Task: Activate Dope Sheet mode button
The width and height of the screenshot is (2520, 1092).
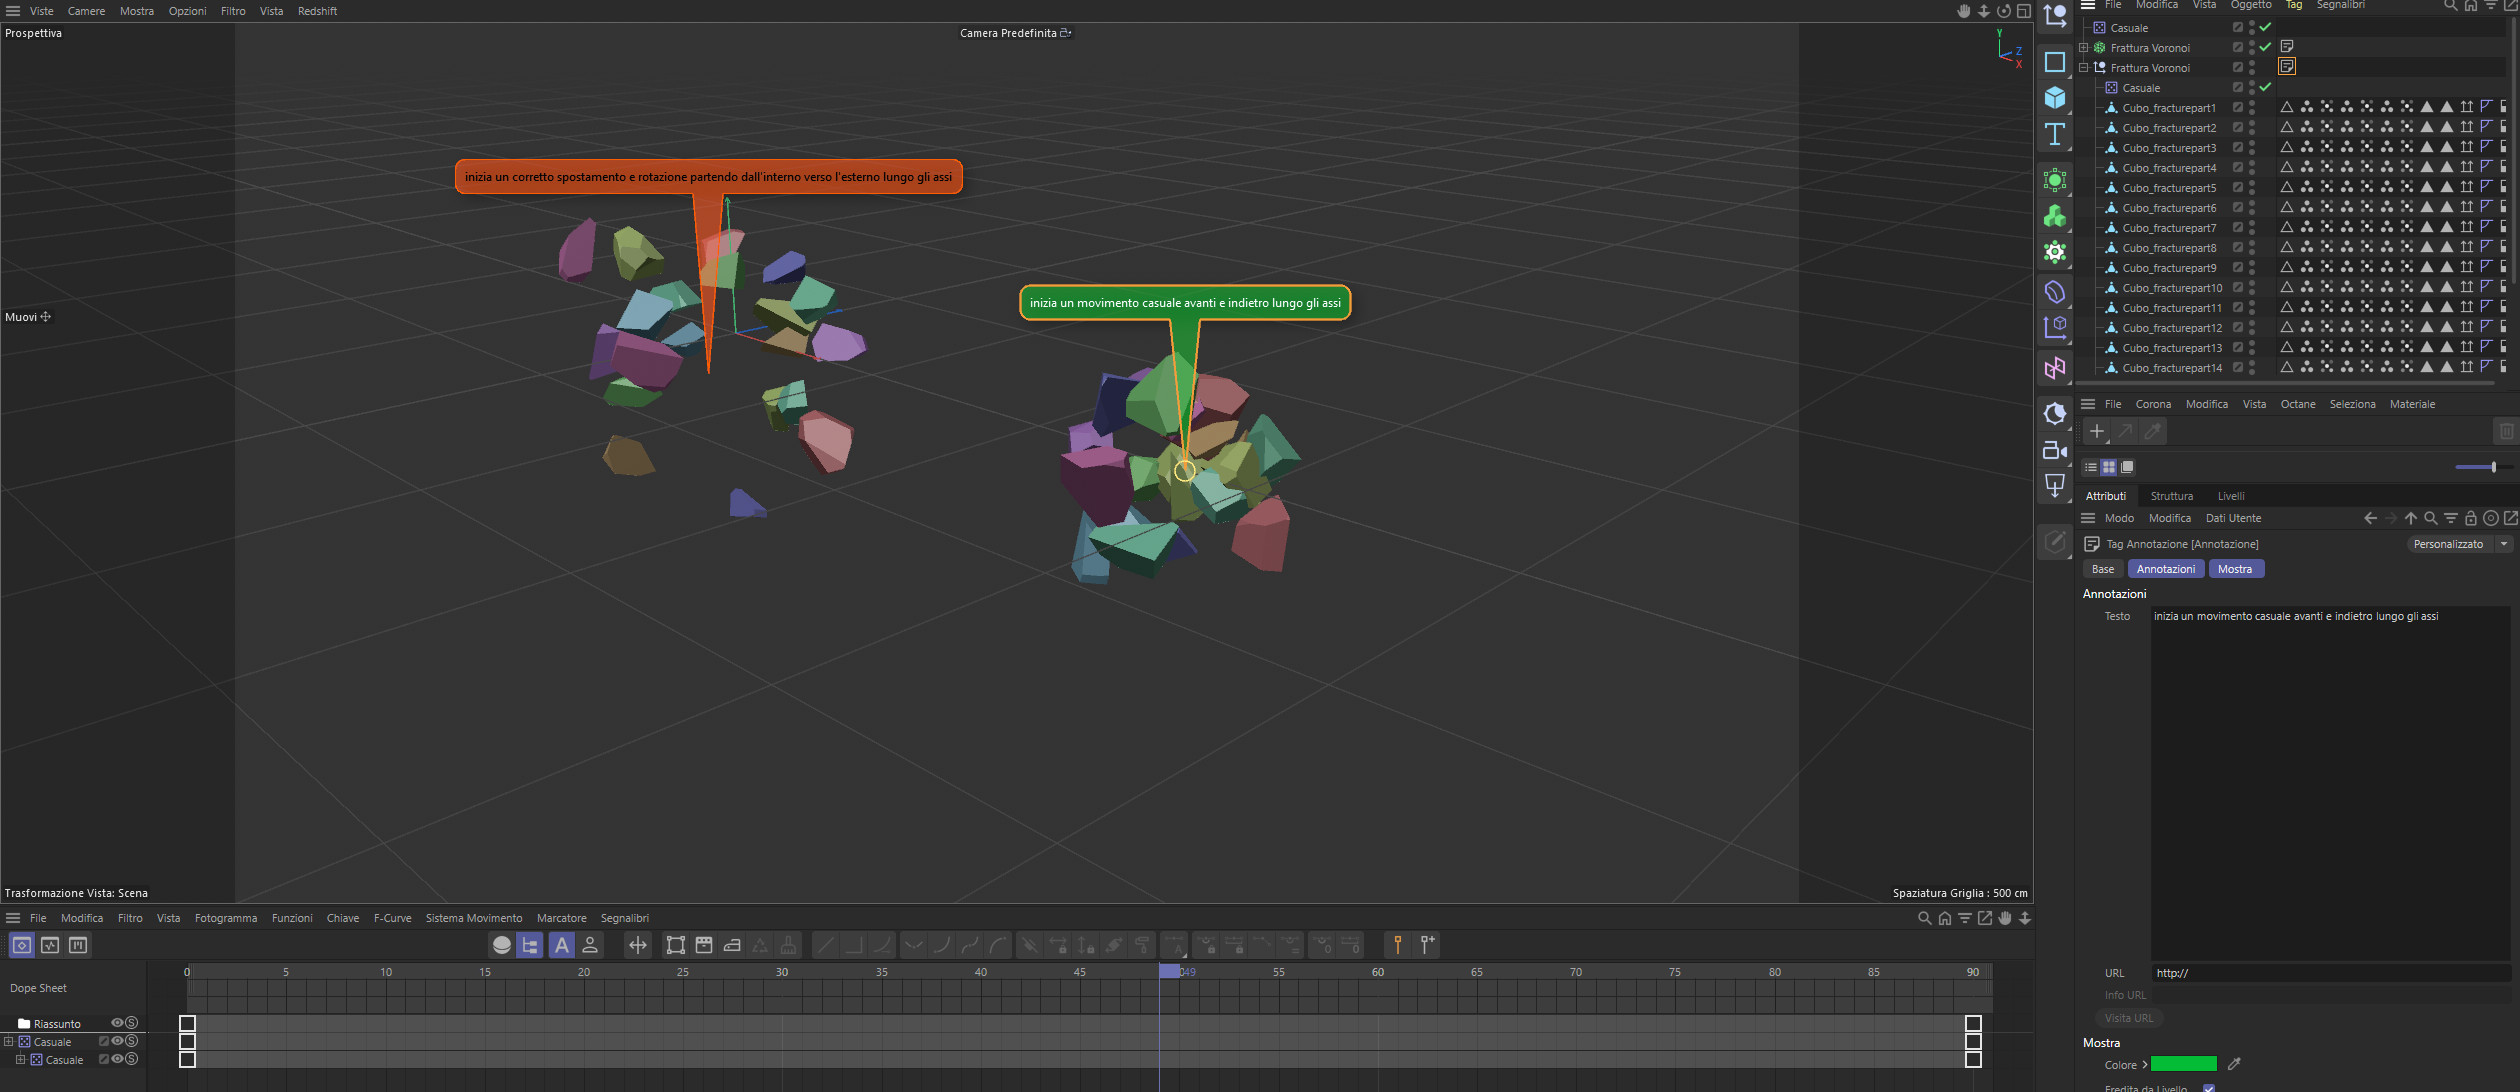Action: [22, 945]
